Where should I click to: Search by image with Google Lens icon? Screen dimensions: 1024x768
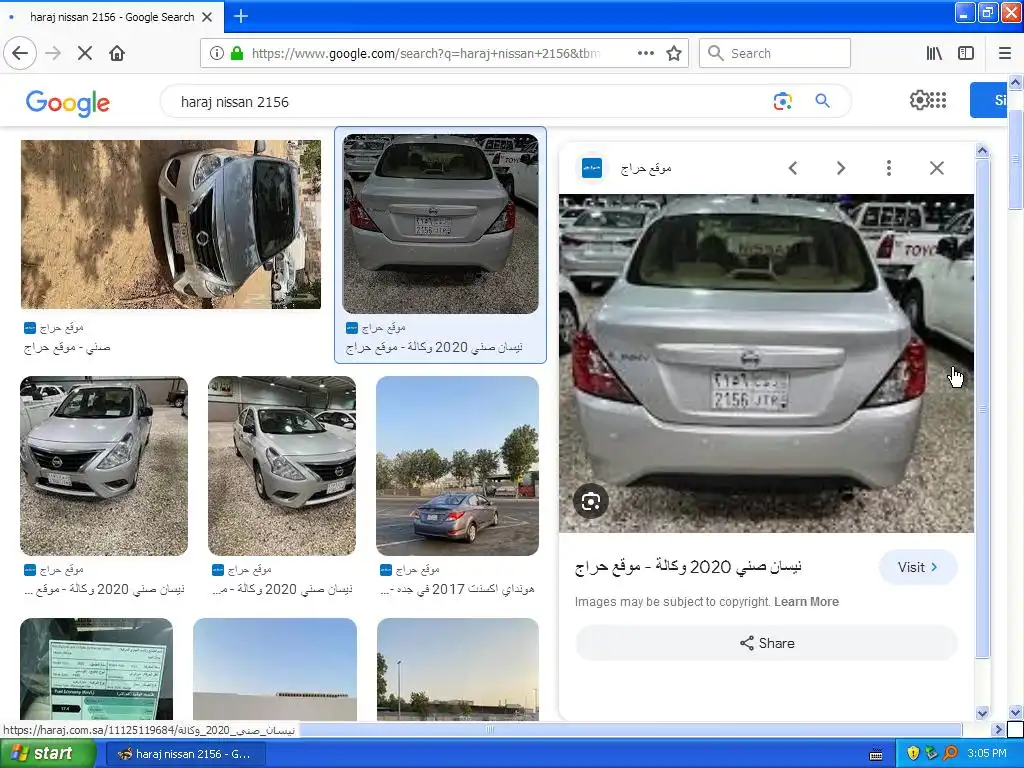pyautogui.click(x=782, y=101)
